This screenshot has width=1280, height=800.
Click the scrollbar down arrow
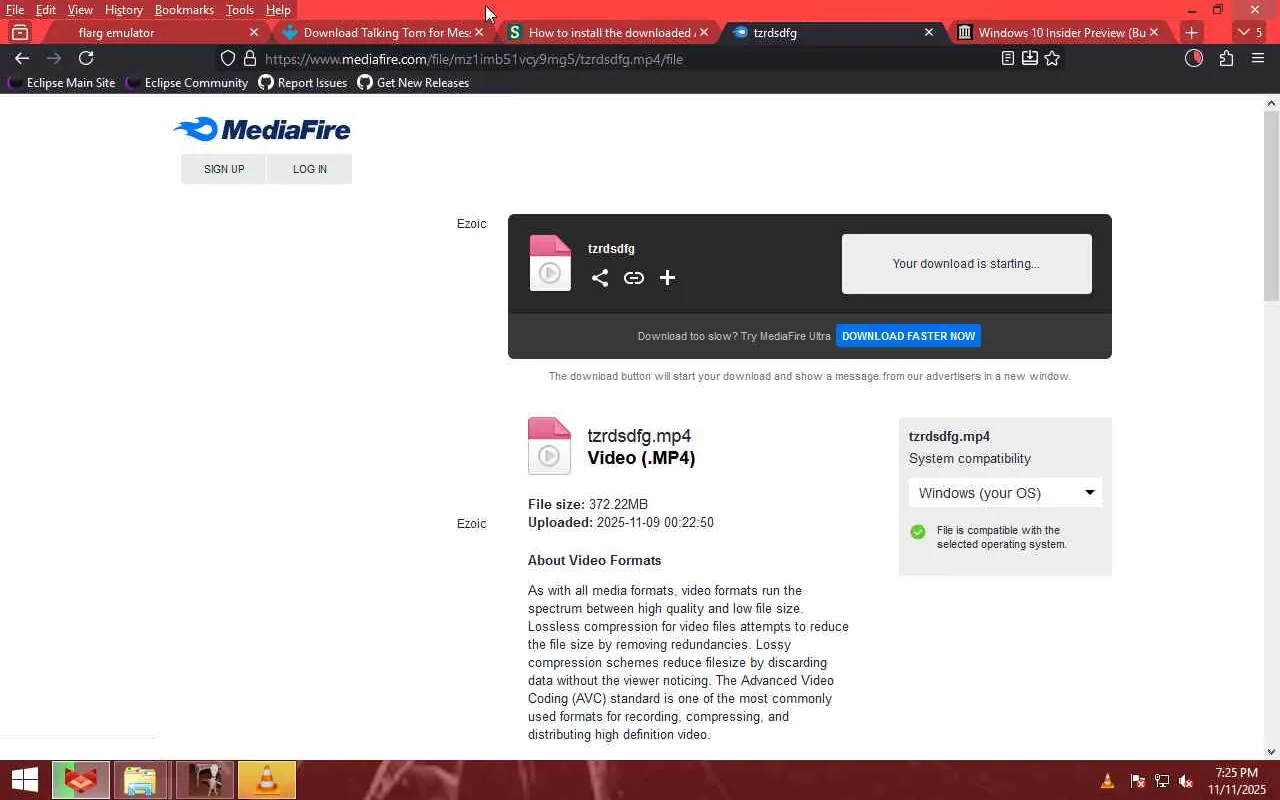click(x=1272, y=751)
